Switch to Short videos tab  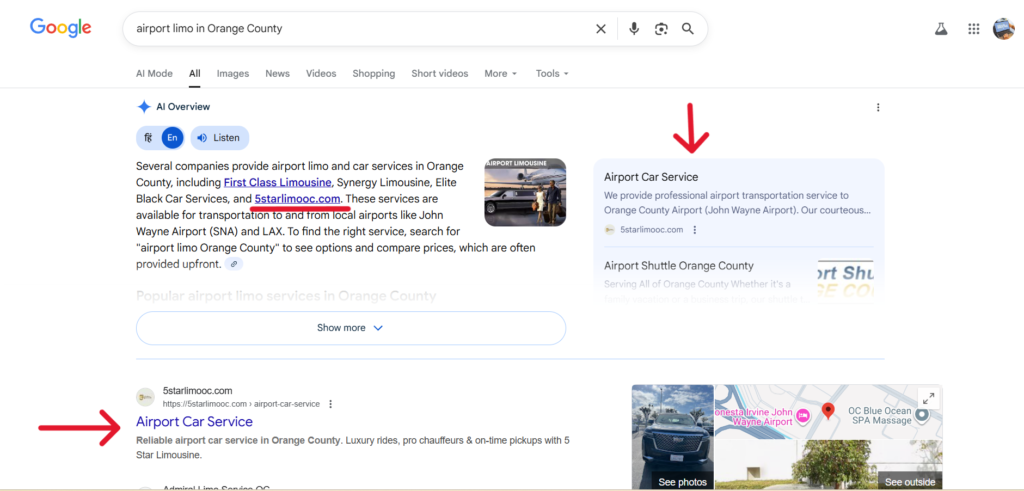(x=440, y=74)
